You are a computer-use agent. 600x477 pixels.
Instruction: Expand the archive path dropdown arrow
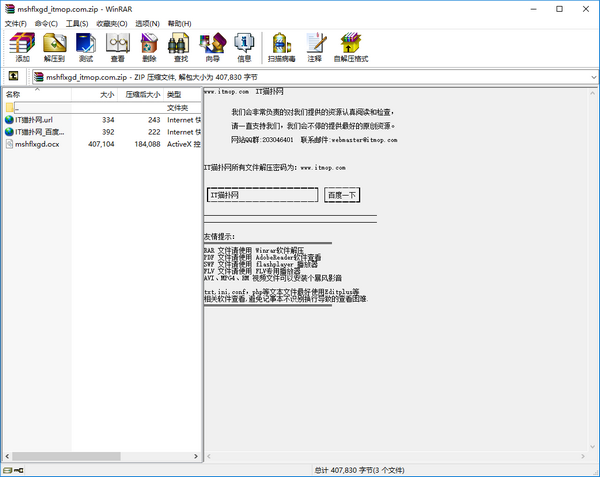click(x=593, y=77)
